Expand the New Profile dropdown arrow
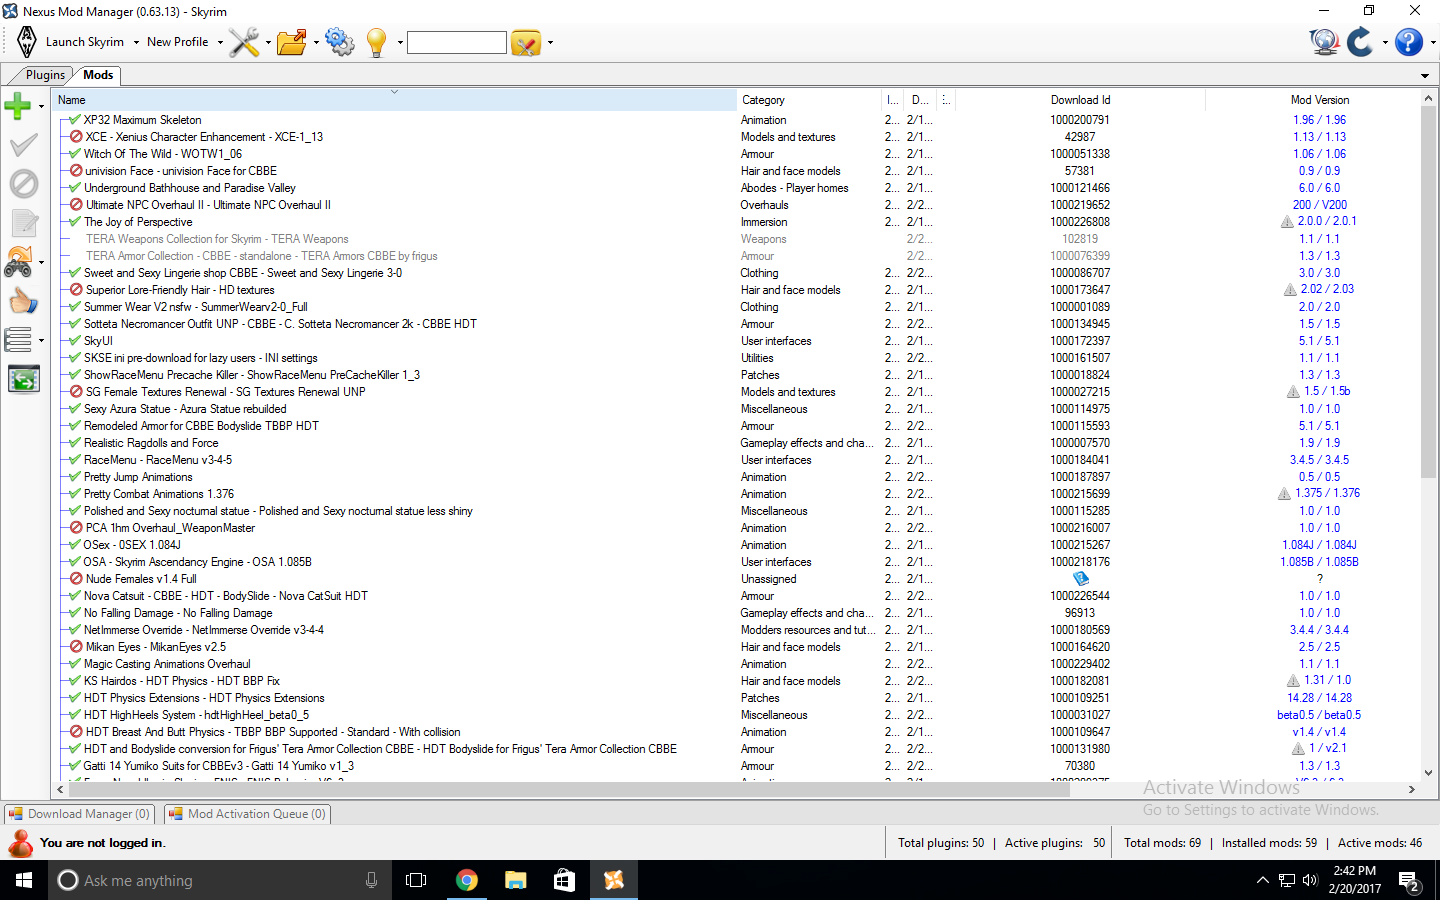This screenshot has width=1440, height=900. [220, 43]
